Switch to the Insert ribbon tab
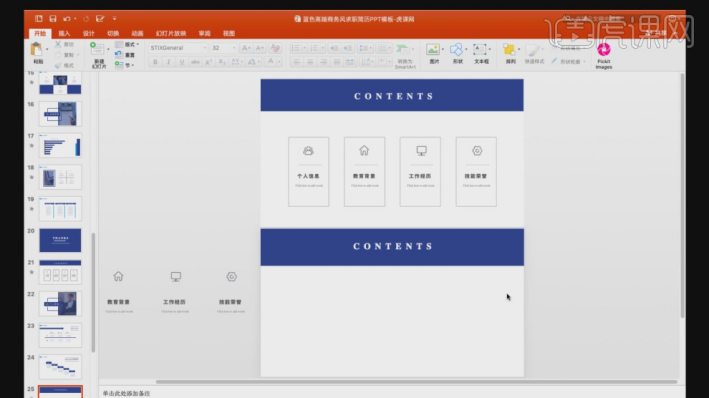The image size is (709, 398). point(64,33)
